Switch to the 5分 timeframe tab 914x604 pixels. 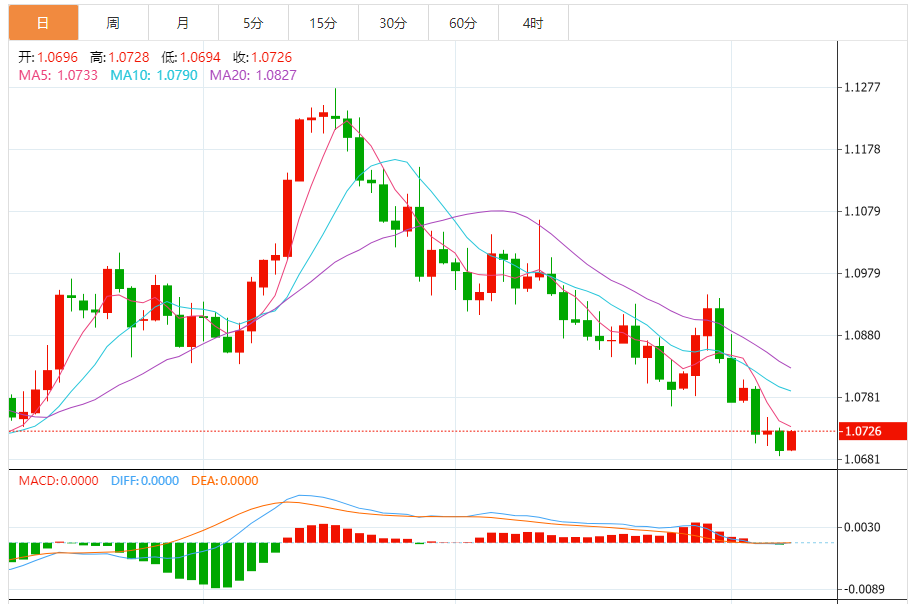click(253, 23)
